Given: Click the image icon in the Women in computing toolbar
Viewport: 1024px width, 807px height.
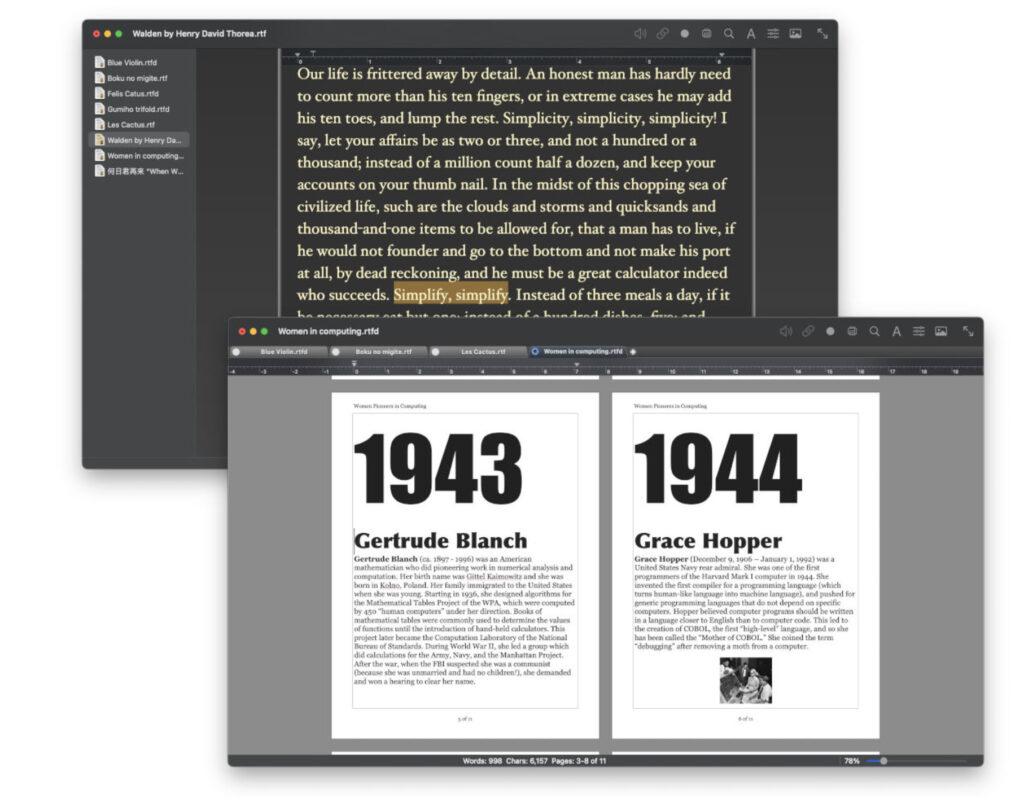Looking at the screenshot, I should coord(941,331).
